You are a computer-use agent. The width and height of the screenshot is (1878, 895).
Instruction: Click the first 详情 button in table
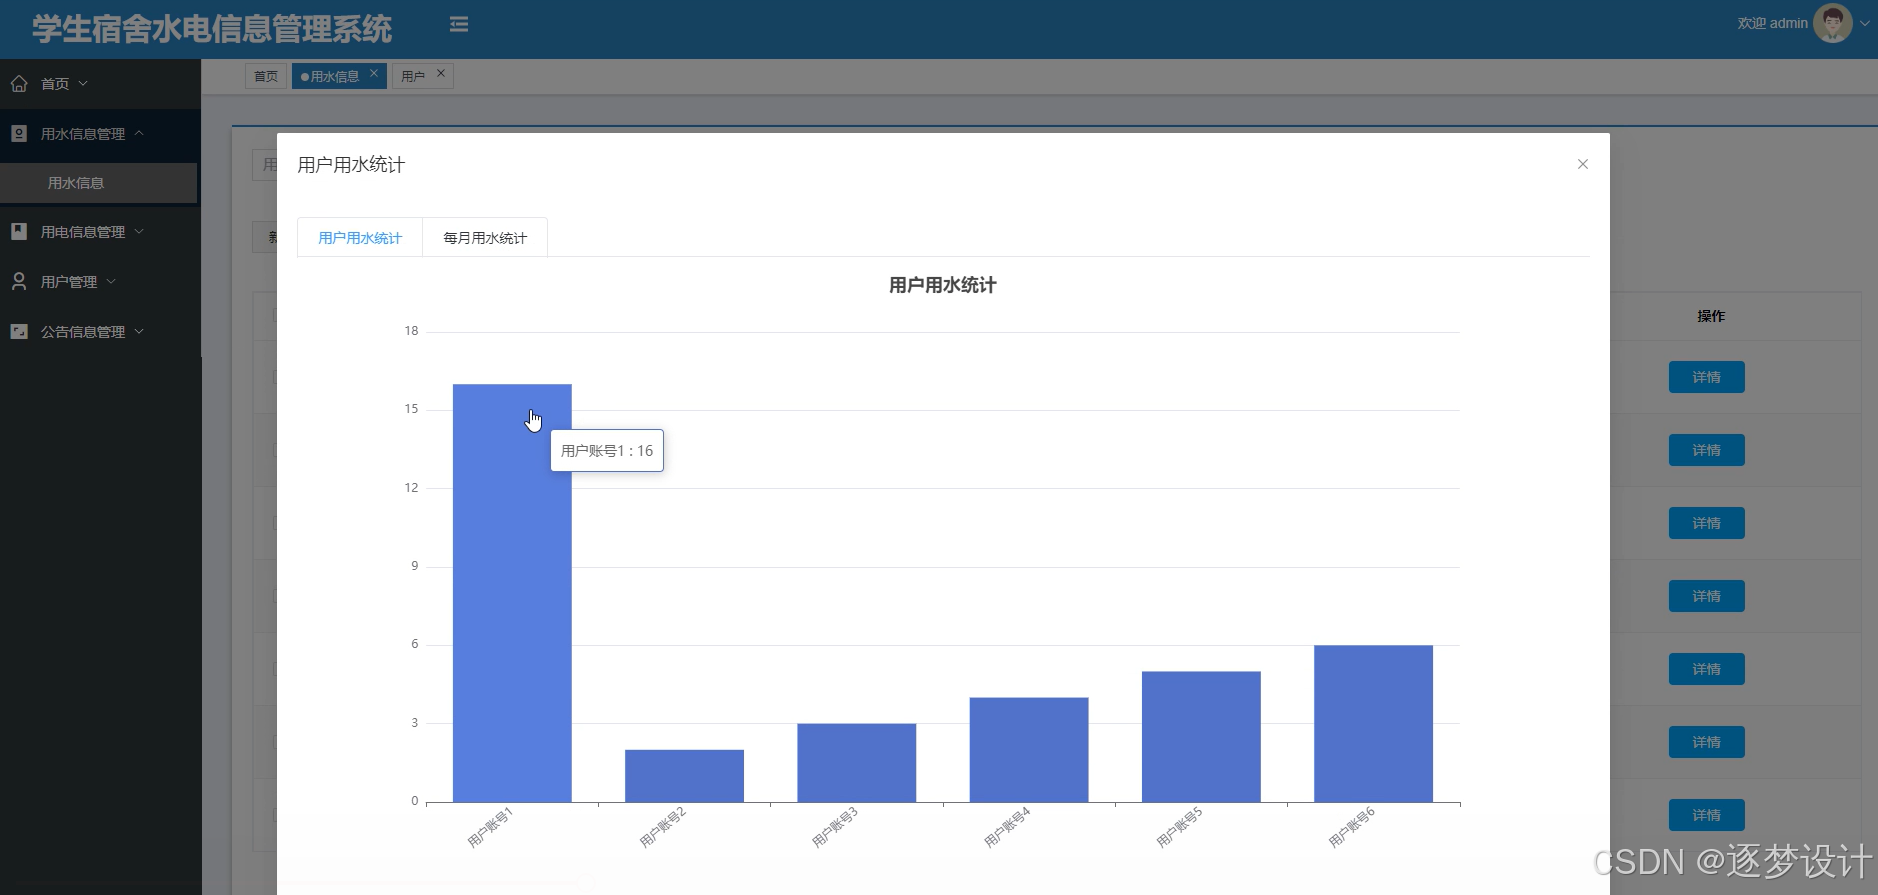coord(1706,377)
